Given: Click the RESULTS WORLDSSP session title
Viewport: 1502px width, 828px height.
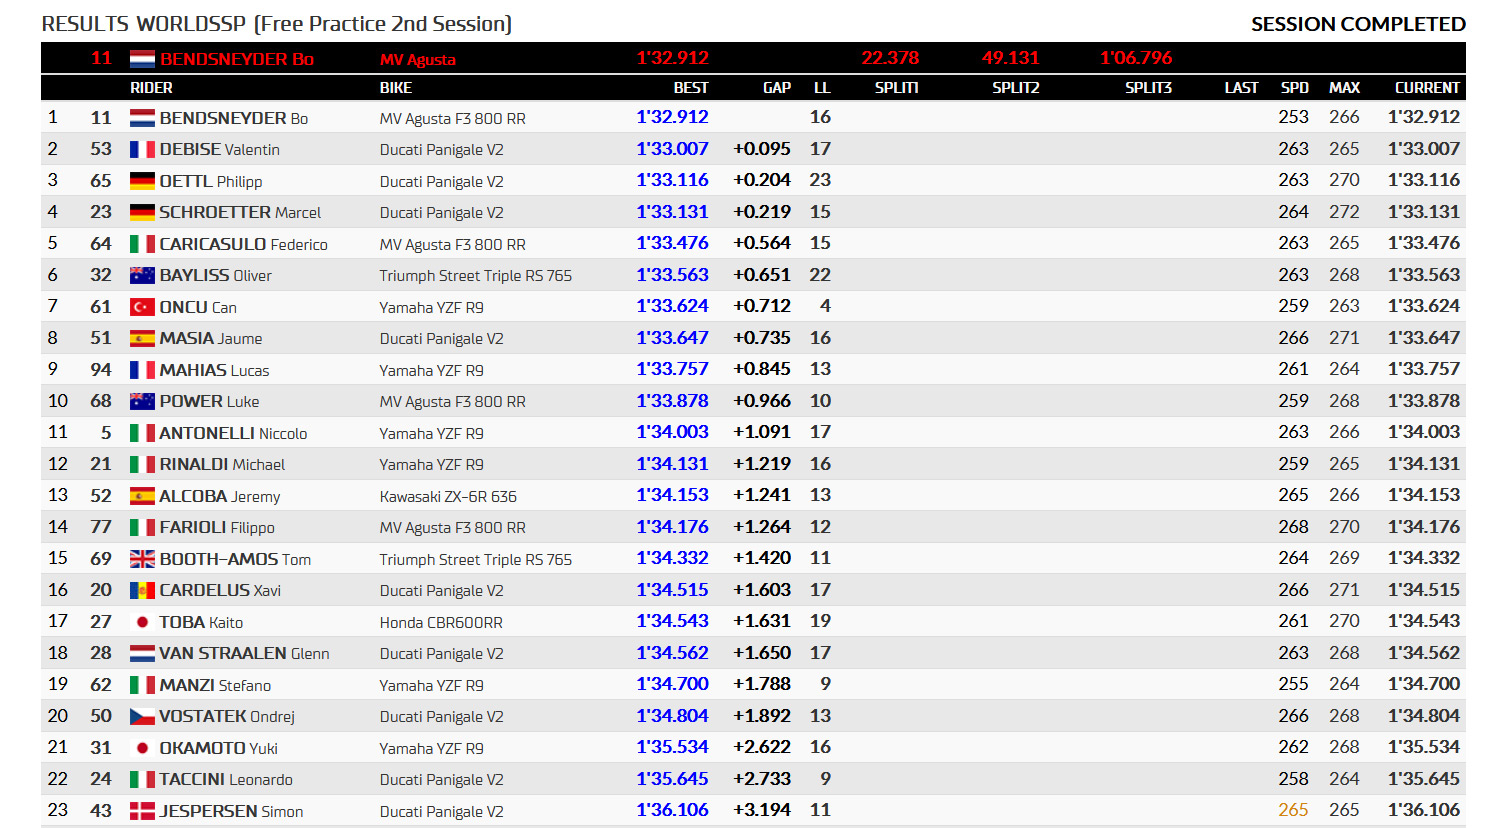Looking at the screenshot, I should click(277, 24).
